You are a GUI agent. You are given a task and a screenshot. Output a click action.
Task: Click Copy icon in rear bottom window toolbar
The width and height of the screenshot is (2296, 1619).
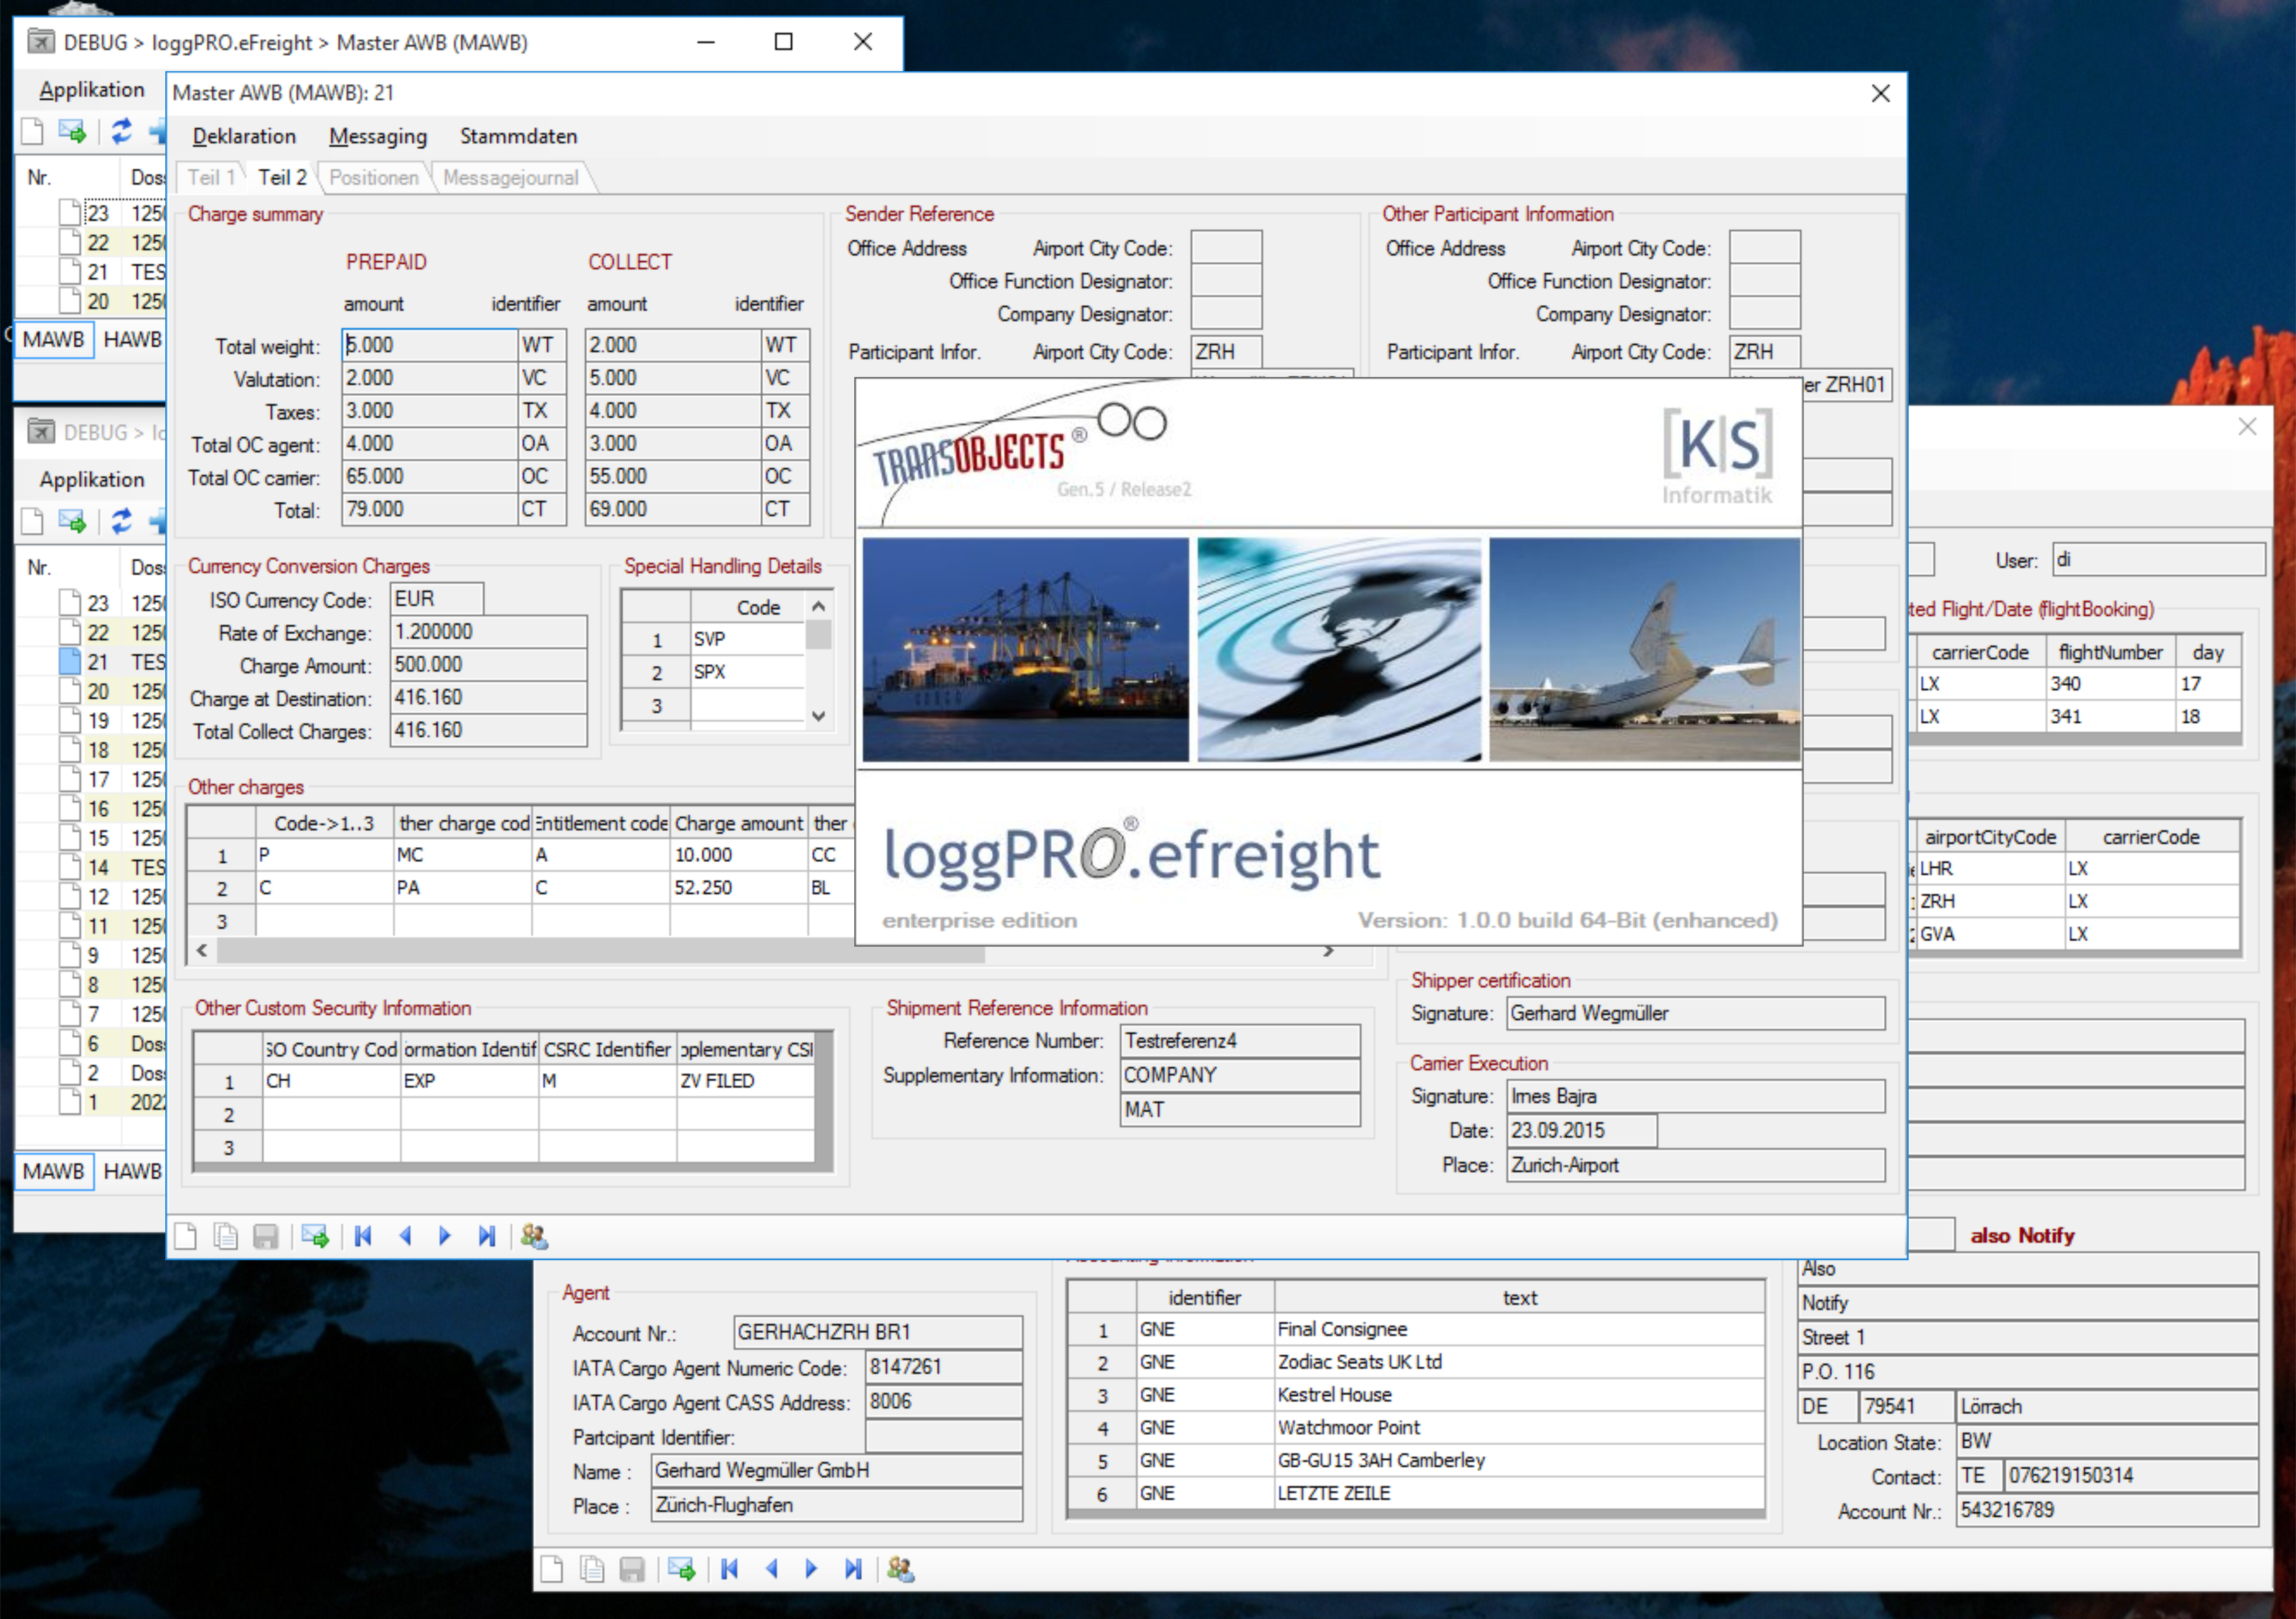coord(592,1569)
